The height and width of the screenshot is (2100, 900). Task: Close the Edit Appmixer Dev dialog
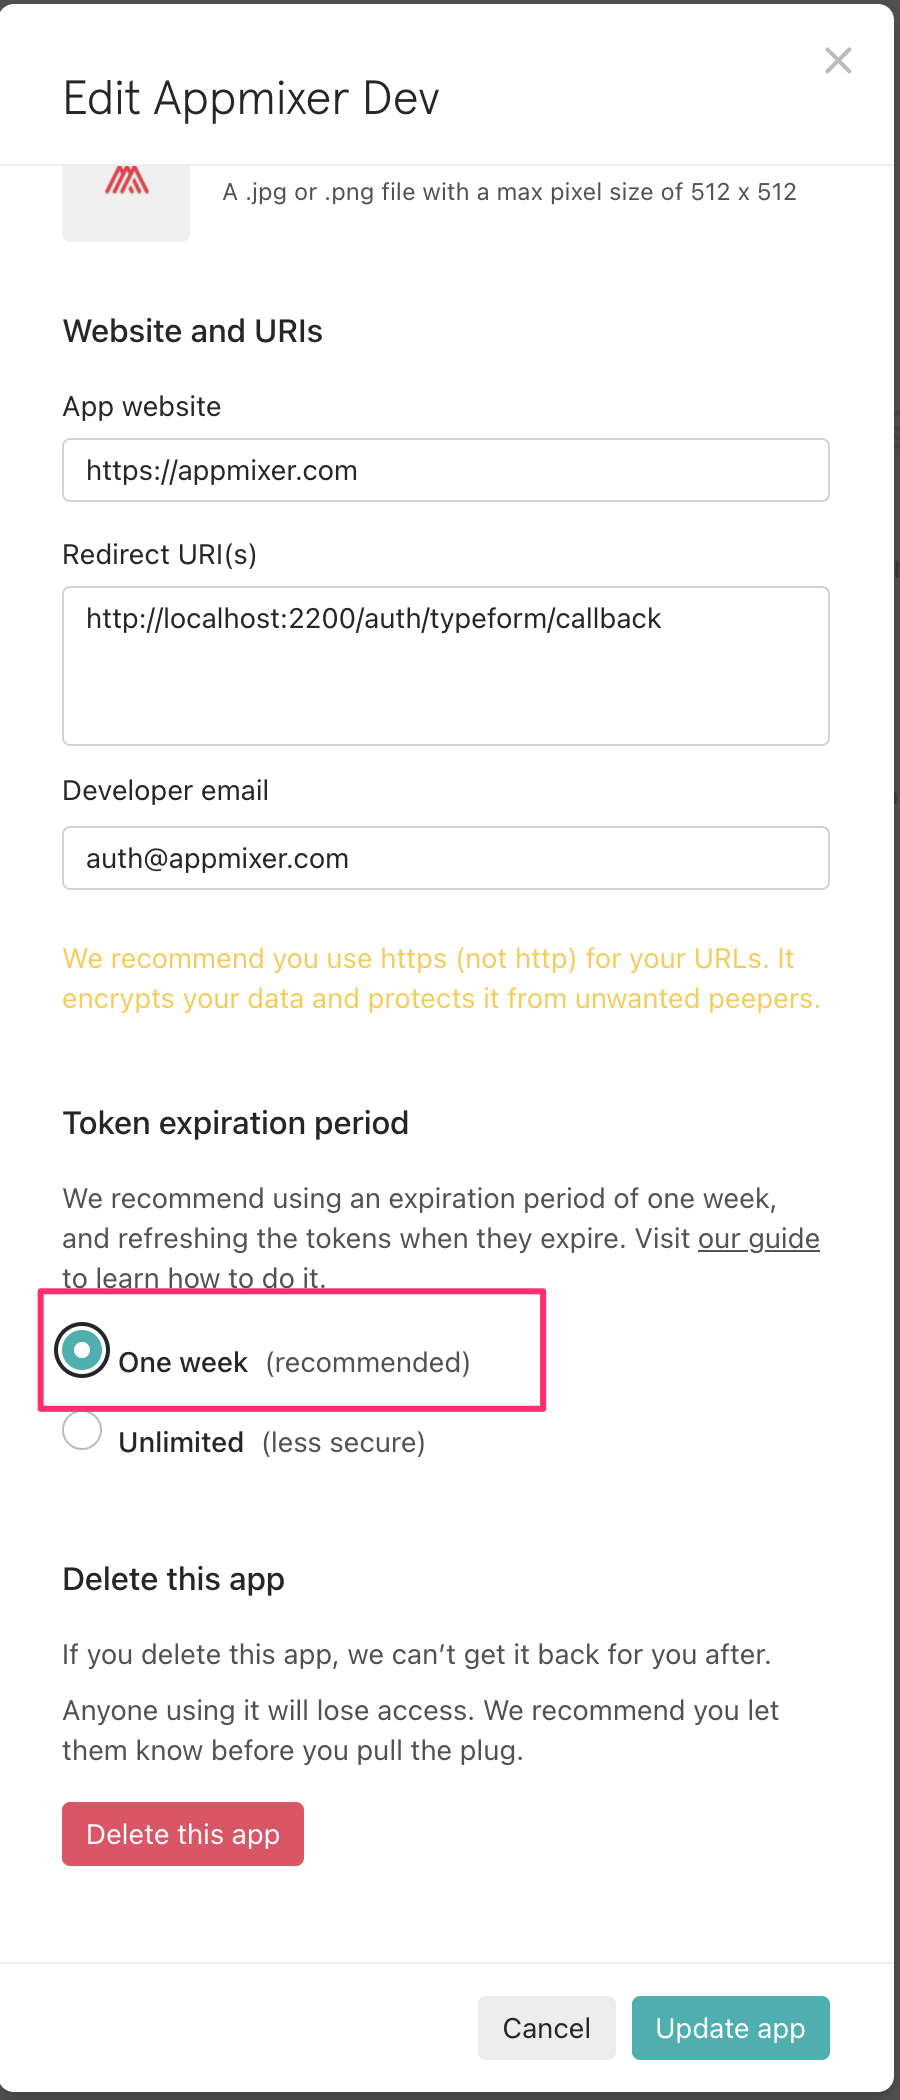(x=838, y=61)
